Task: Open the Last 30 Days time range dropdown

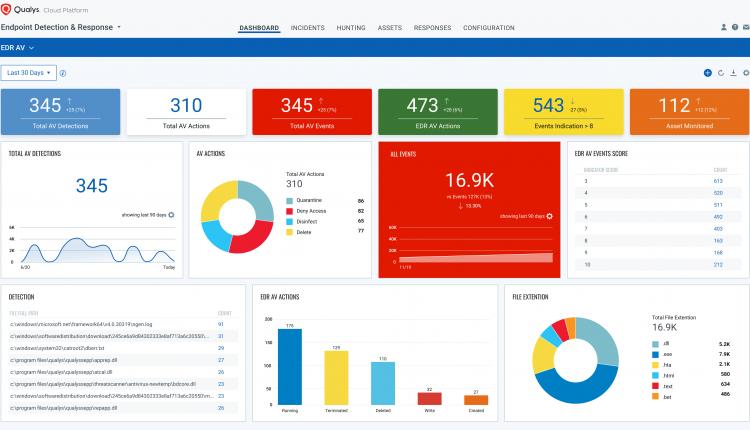Action: tap(29, 73)
